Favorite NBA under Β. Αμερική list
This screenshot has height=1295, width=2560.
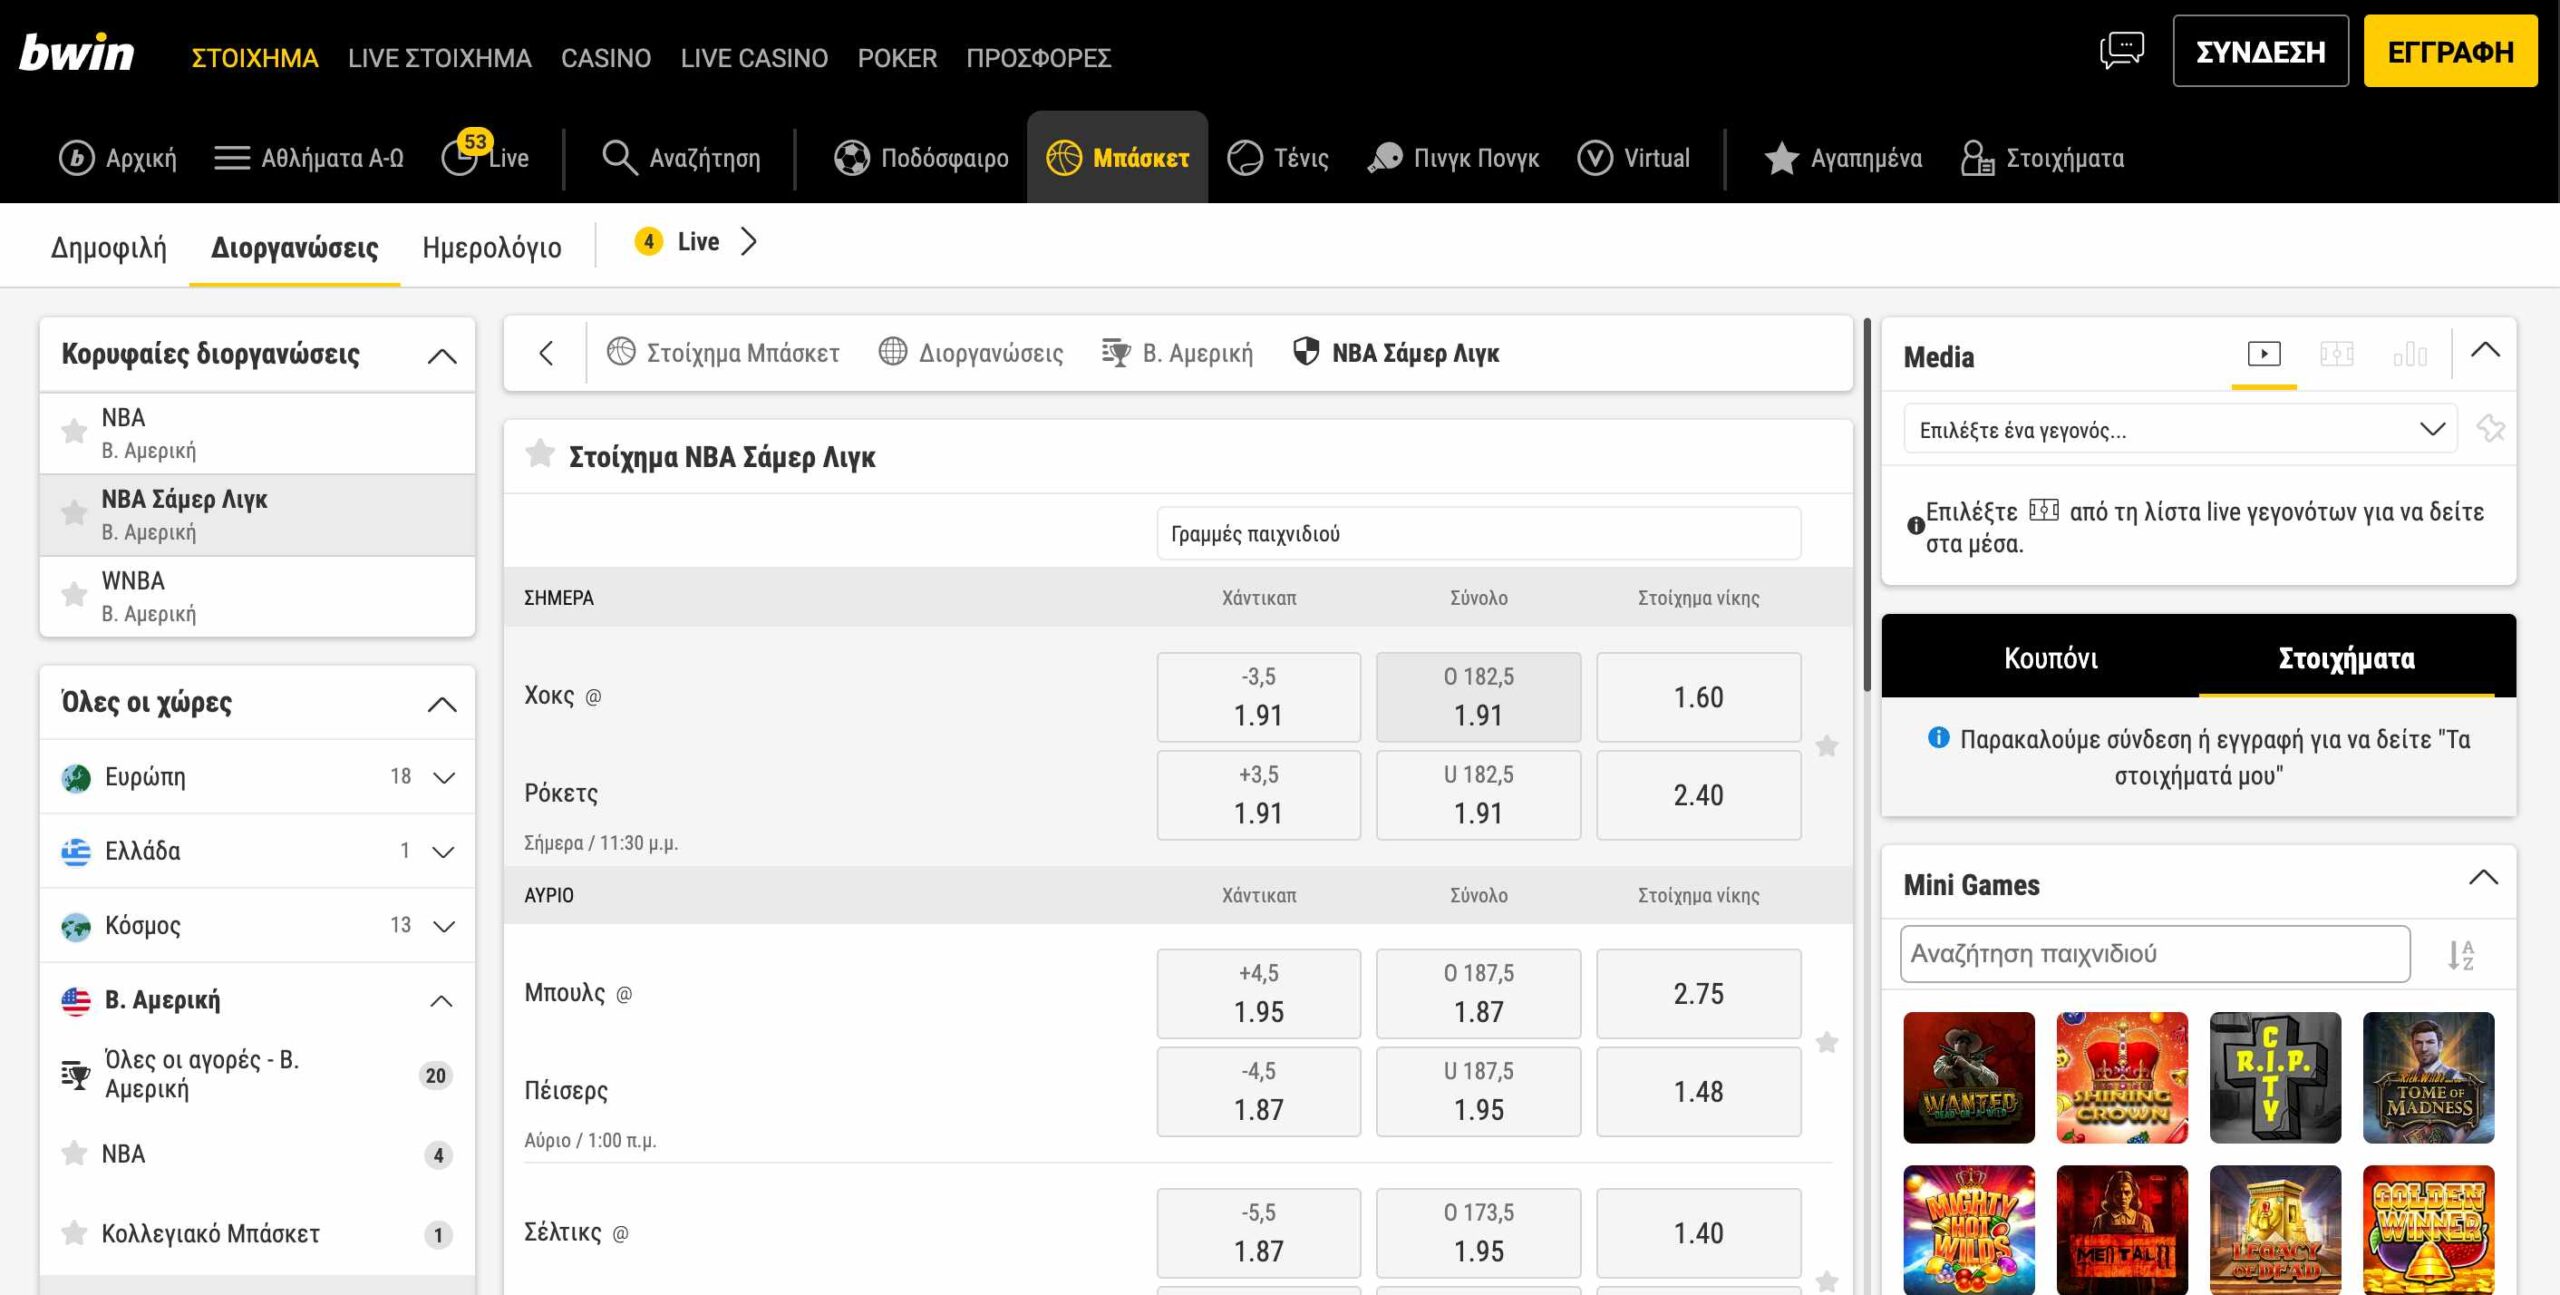[x=74, y=1153]
